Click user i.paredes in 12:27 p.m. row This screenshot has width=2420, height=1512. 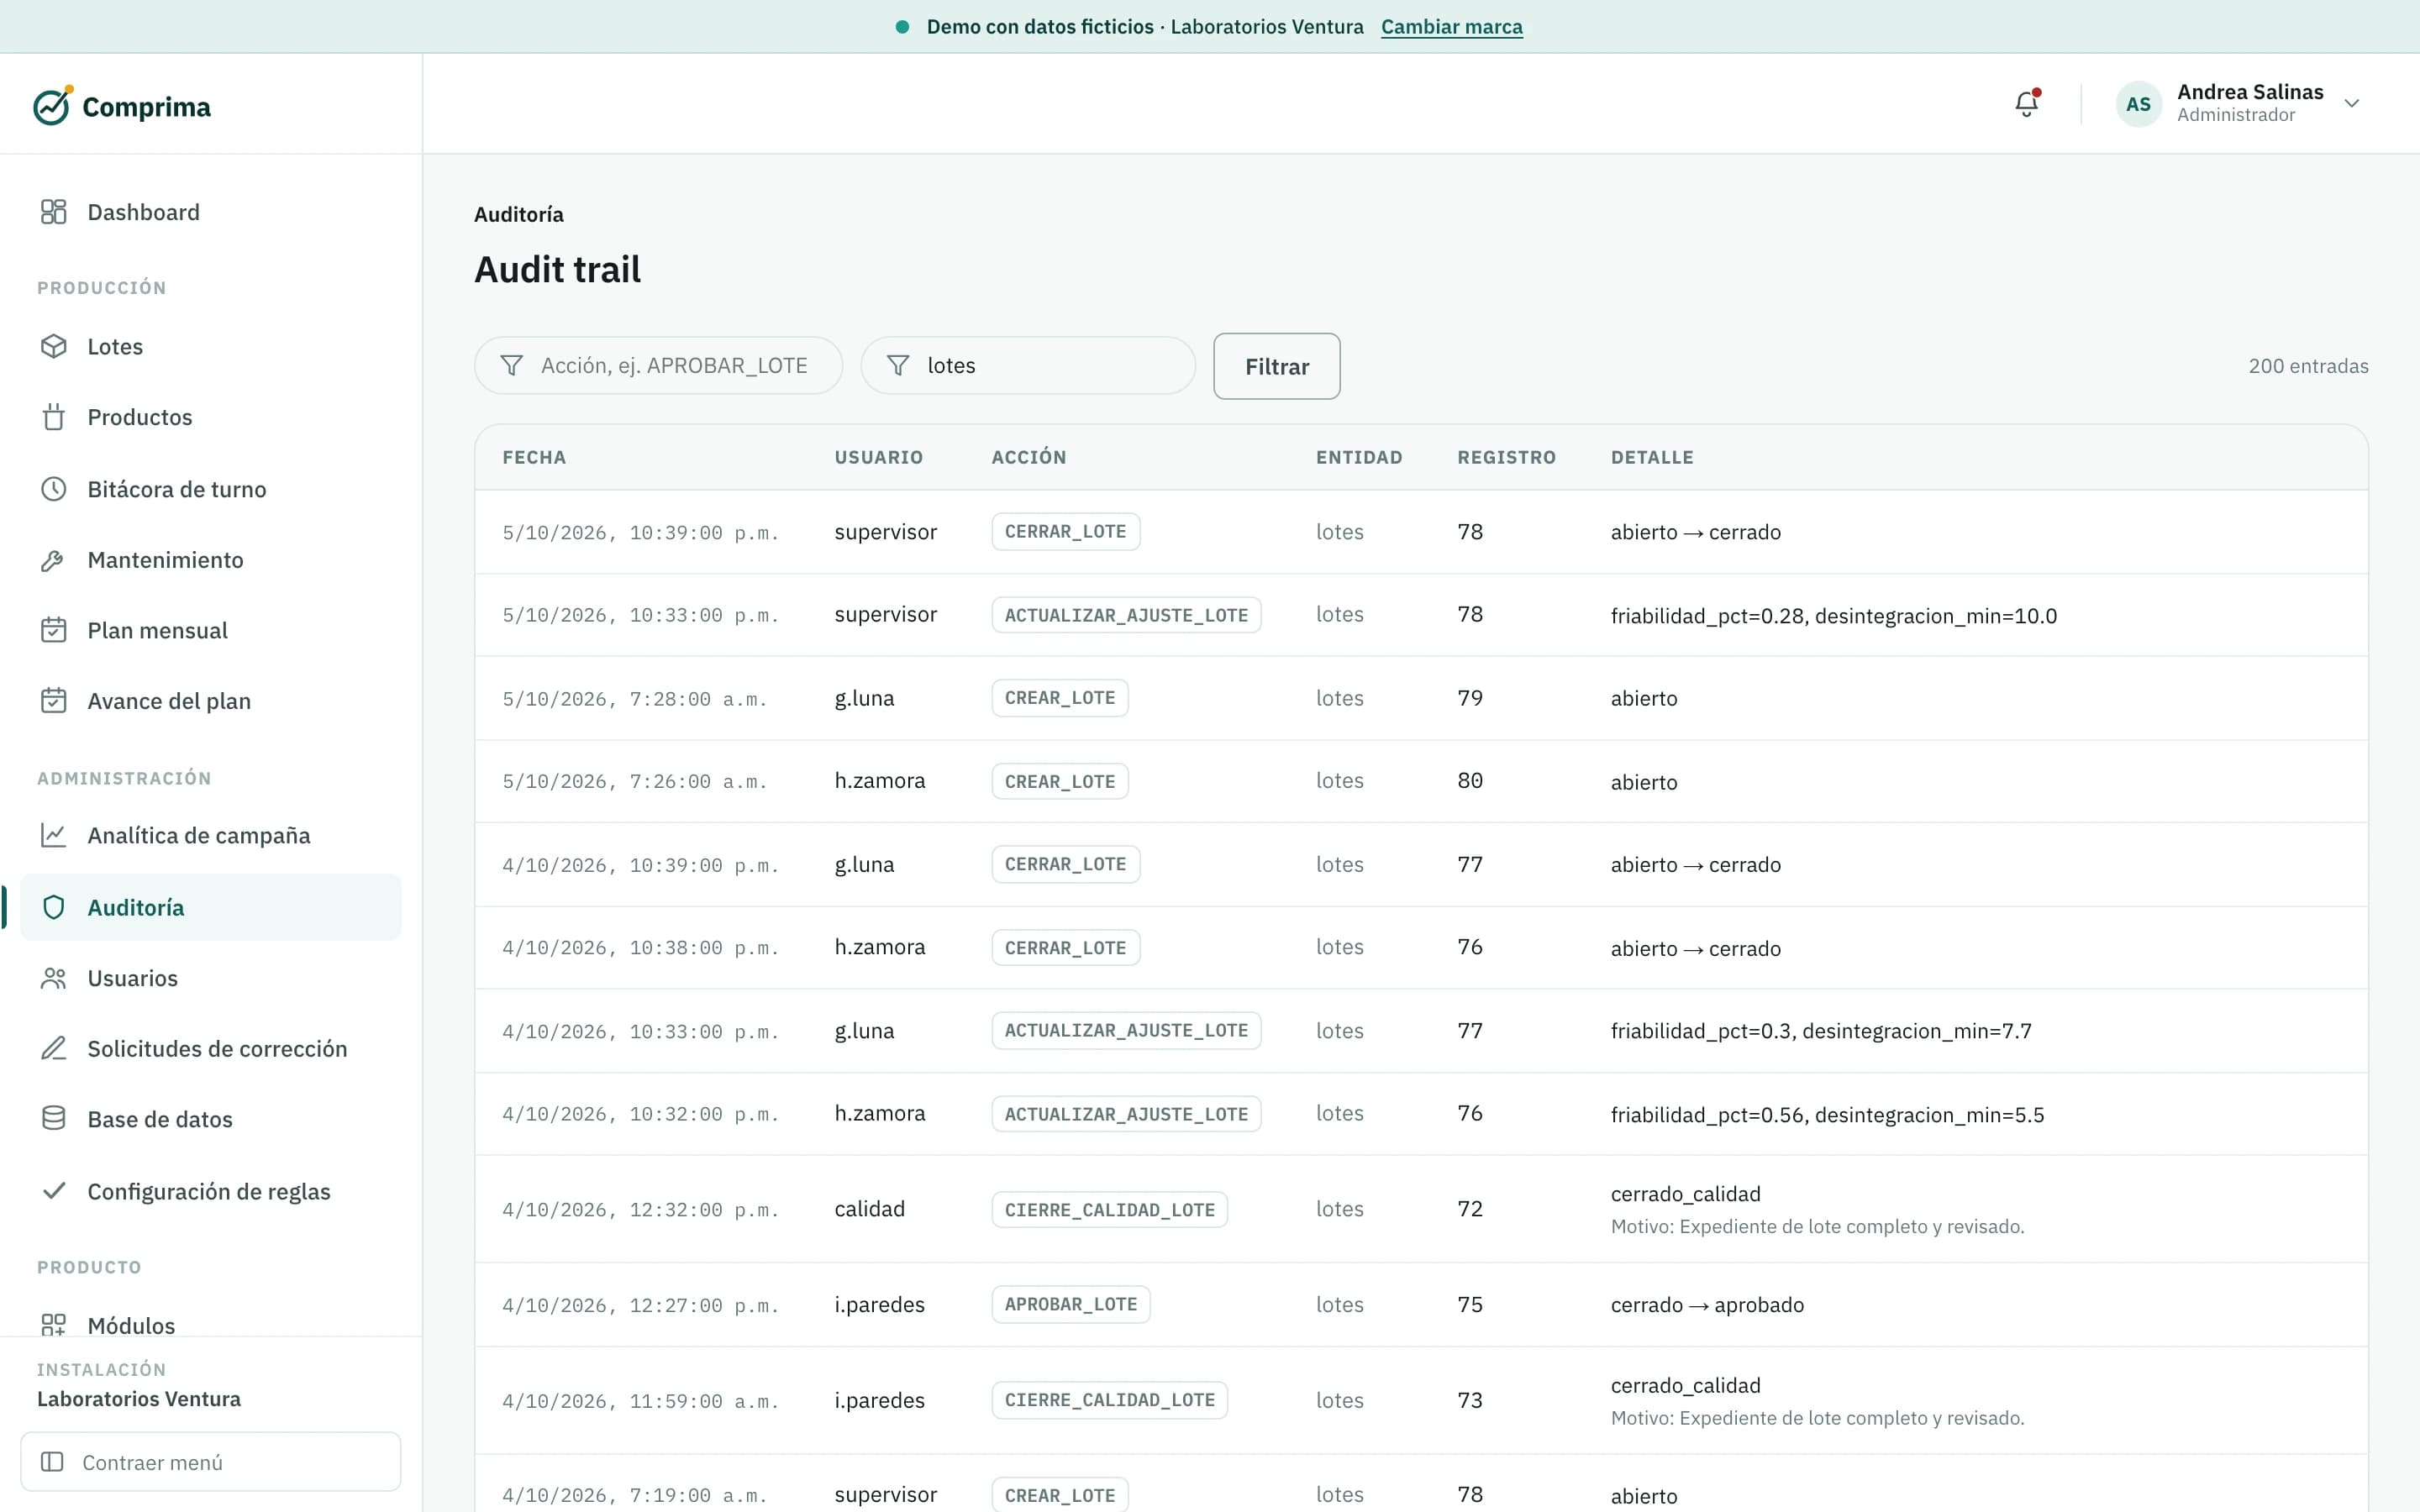point(879,1304)
